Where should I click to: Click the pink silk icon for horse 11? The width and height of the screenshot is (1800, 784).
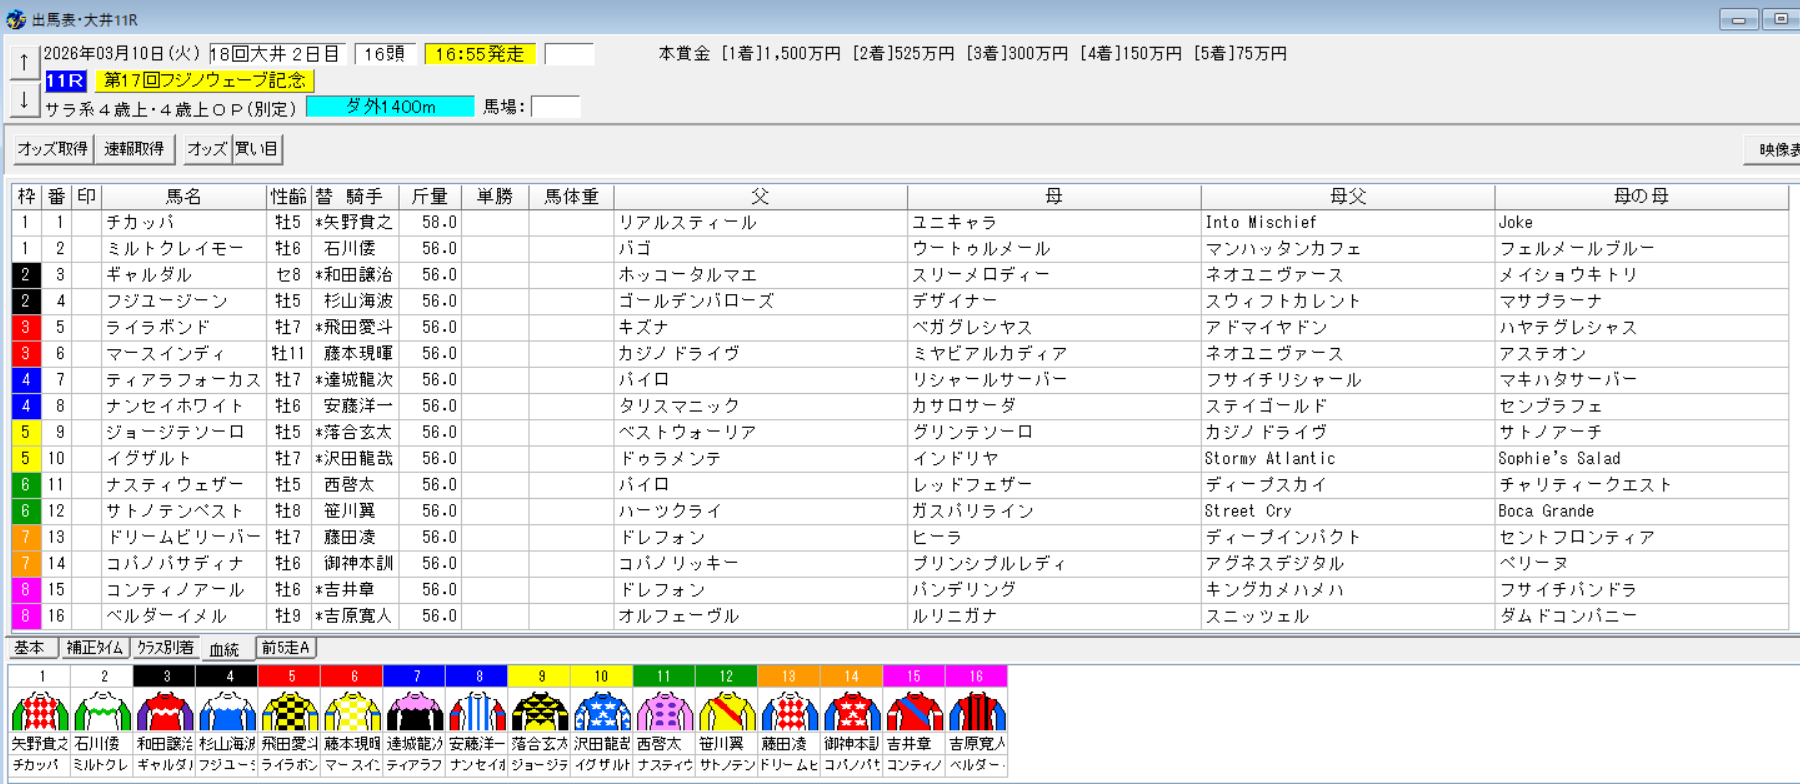coord(664,711)
